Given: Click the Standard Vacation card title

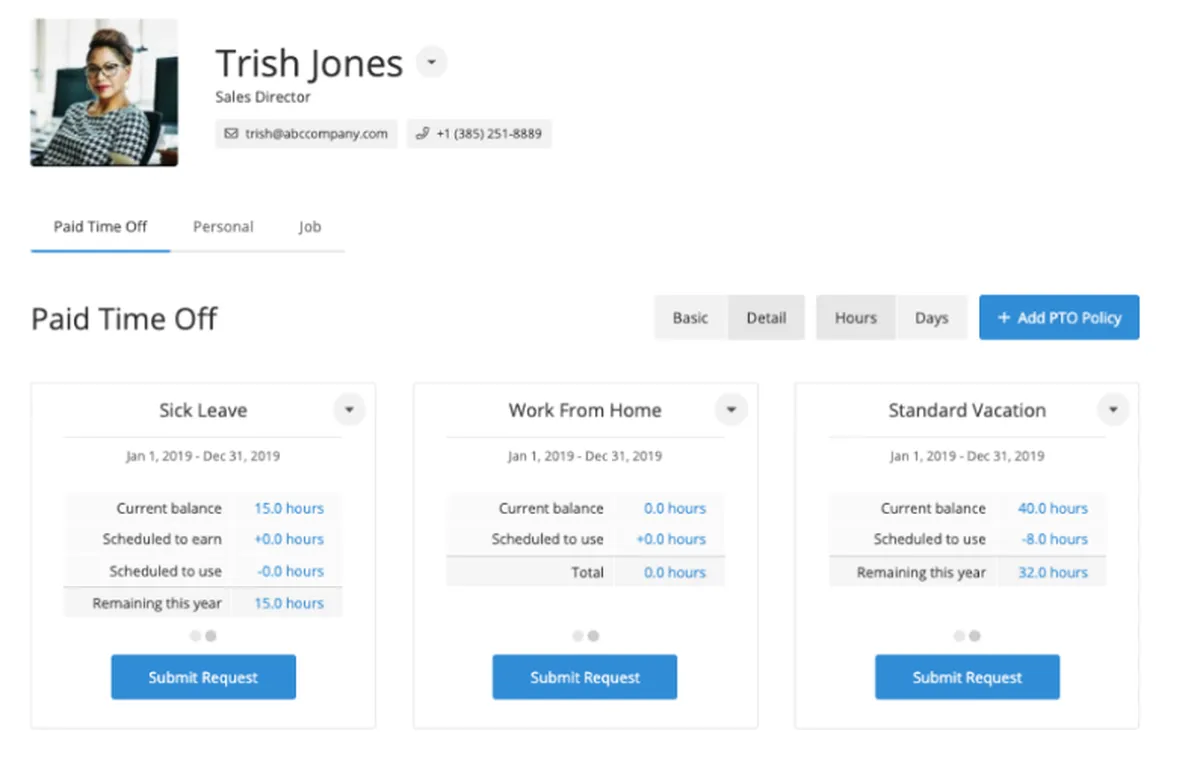Looking at the screenshot, I should point(967,410).
